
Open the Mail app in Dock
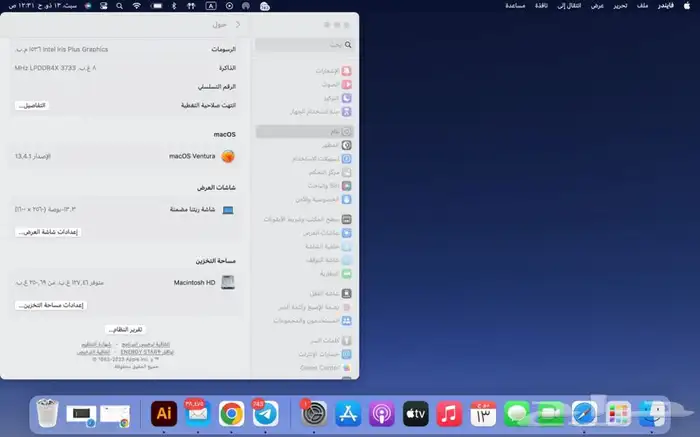click(197, 413)
